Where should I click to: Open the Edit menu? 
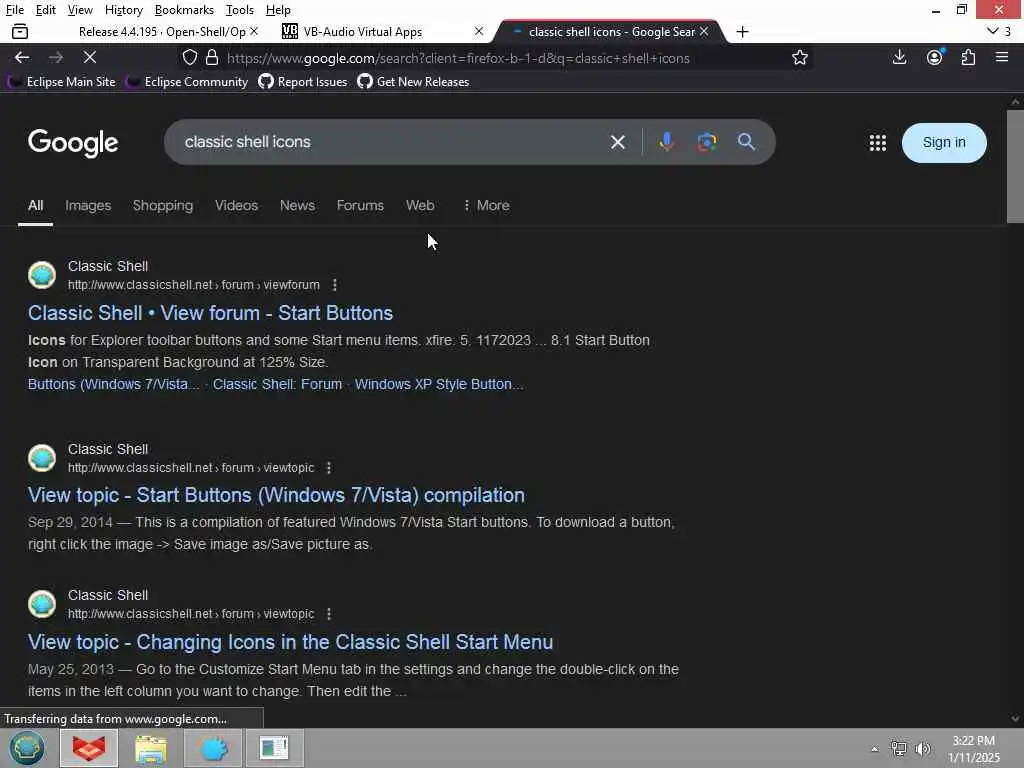pos(45,10)
